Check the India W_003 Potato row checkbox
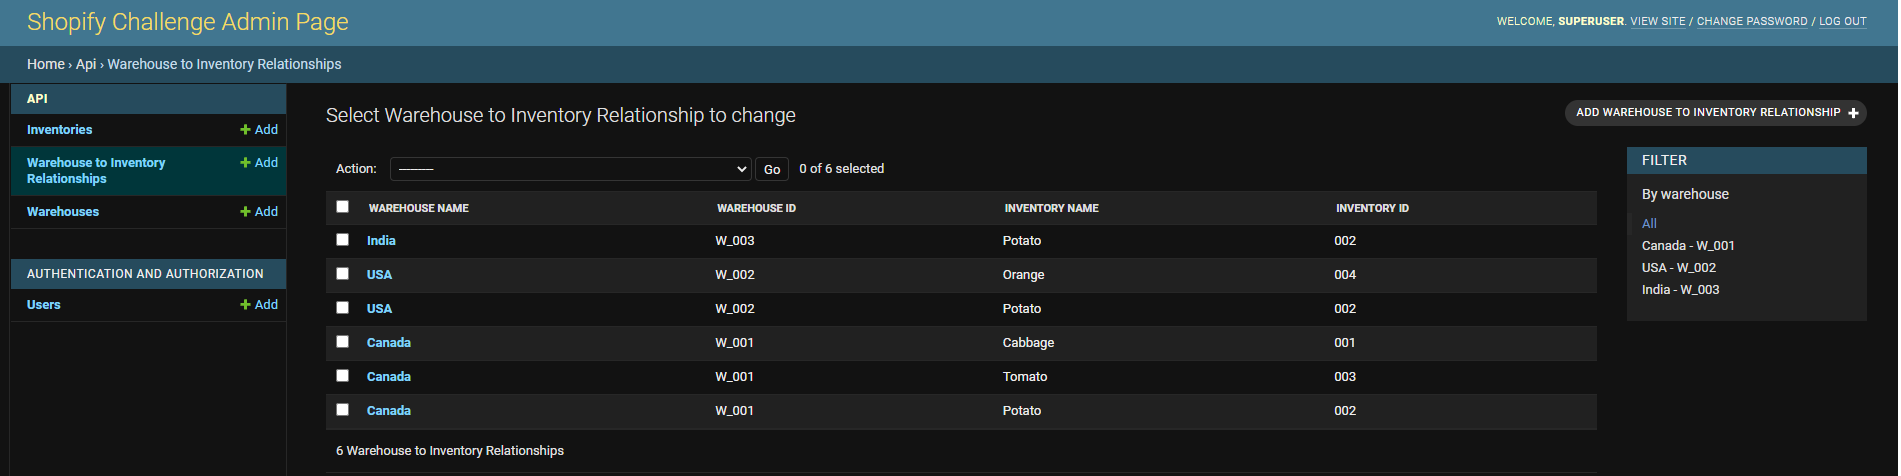 tap(343, 240)
